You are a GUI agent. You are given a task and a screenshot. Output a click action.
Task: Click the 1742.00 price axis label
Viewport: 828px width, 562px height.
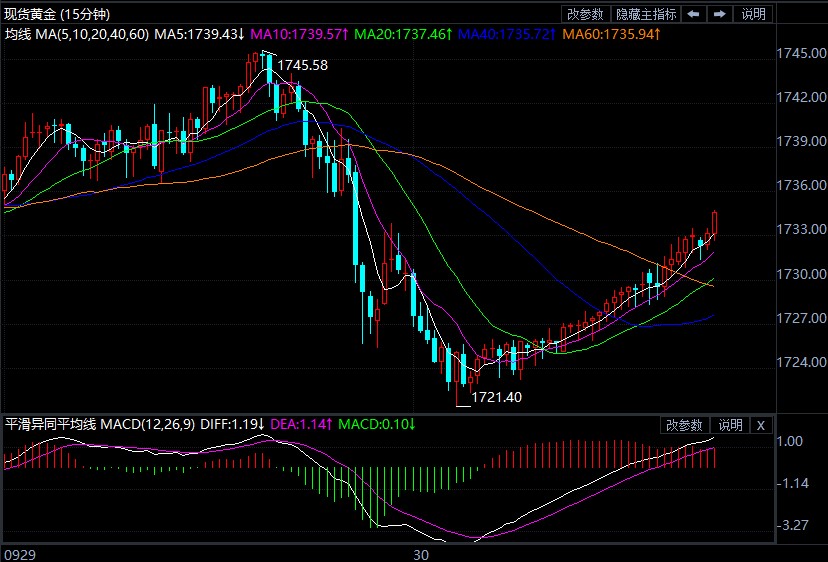coord(801,97)
